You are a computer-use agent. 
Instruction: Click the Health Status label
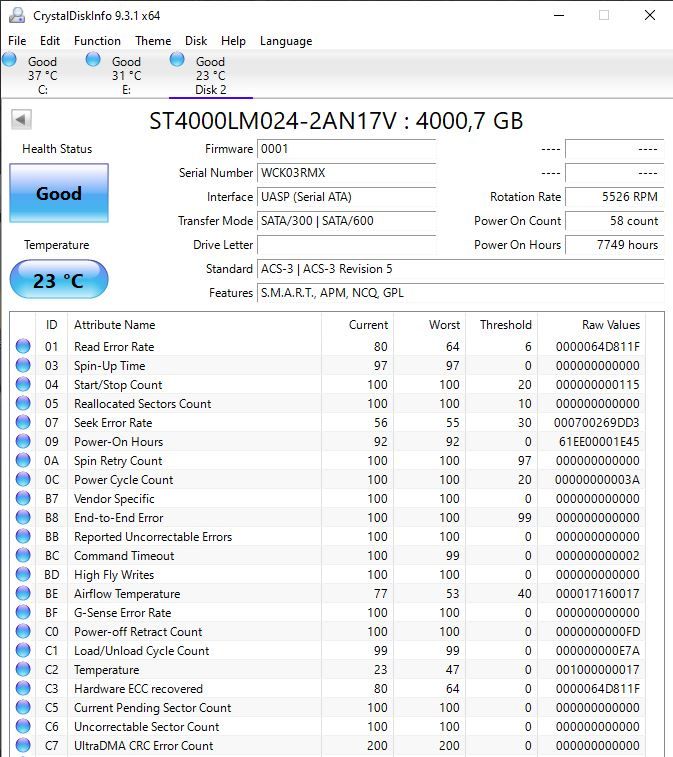[57, 149]
